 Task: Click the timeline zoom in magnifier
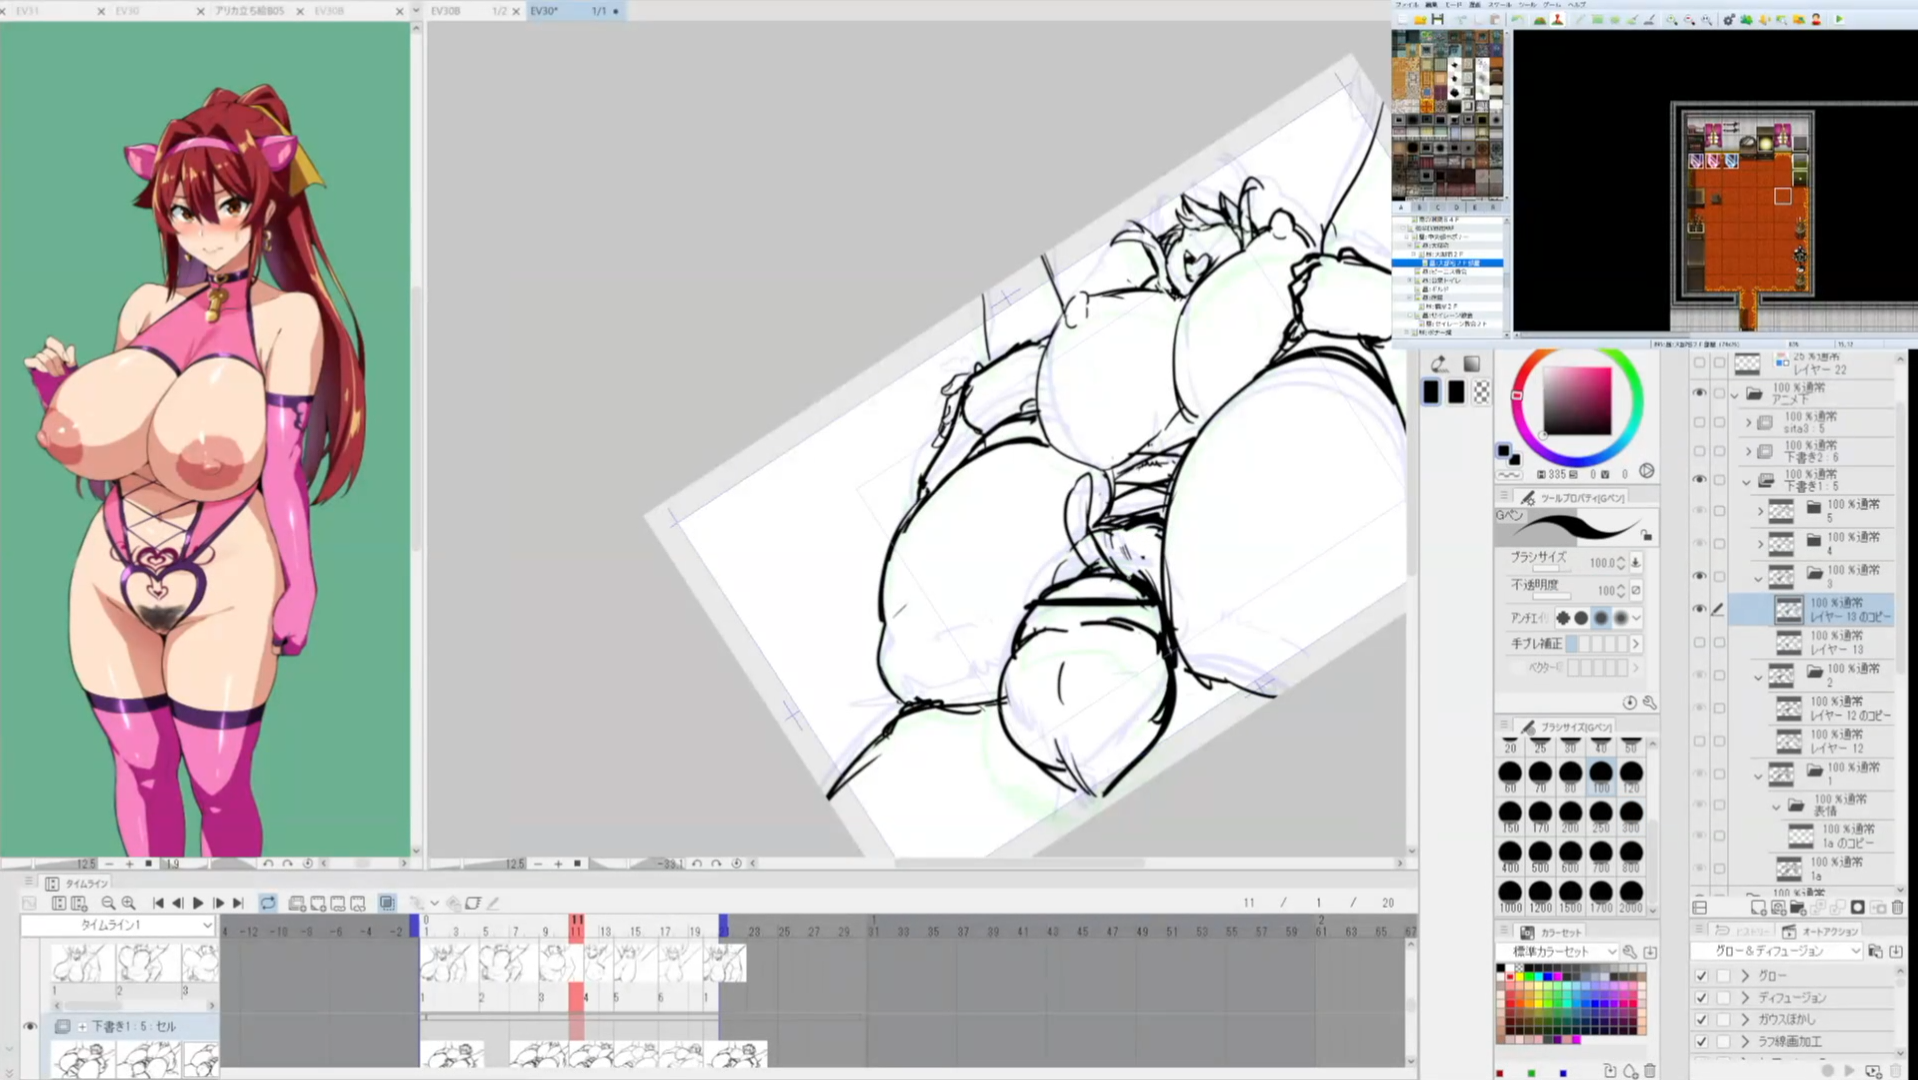[129, 903]
